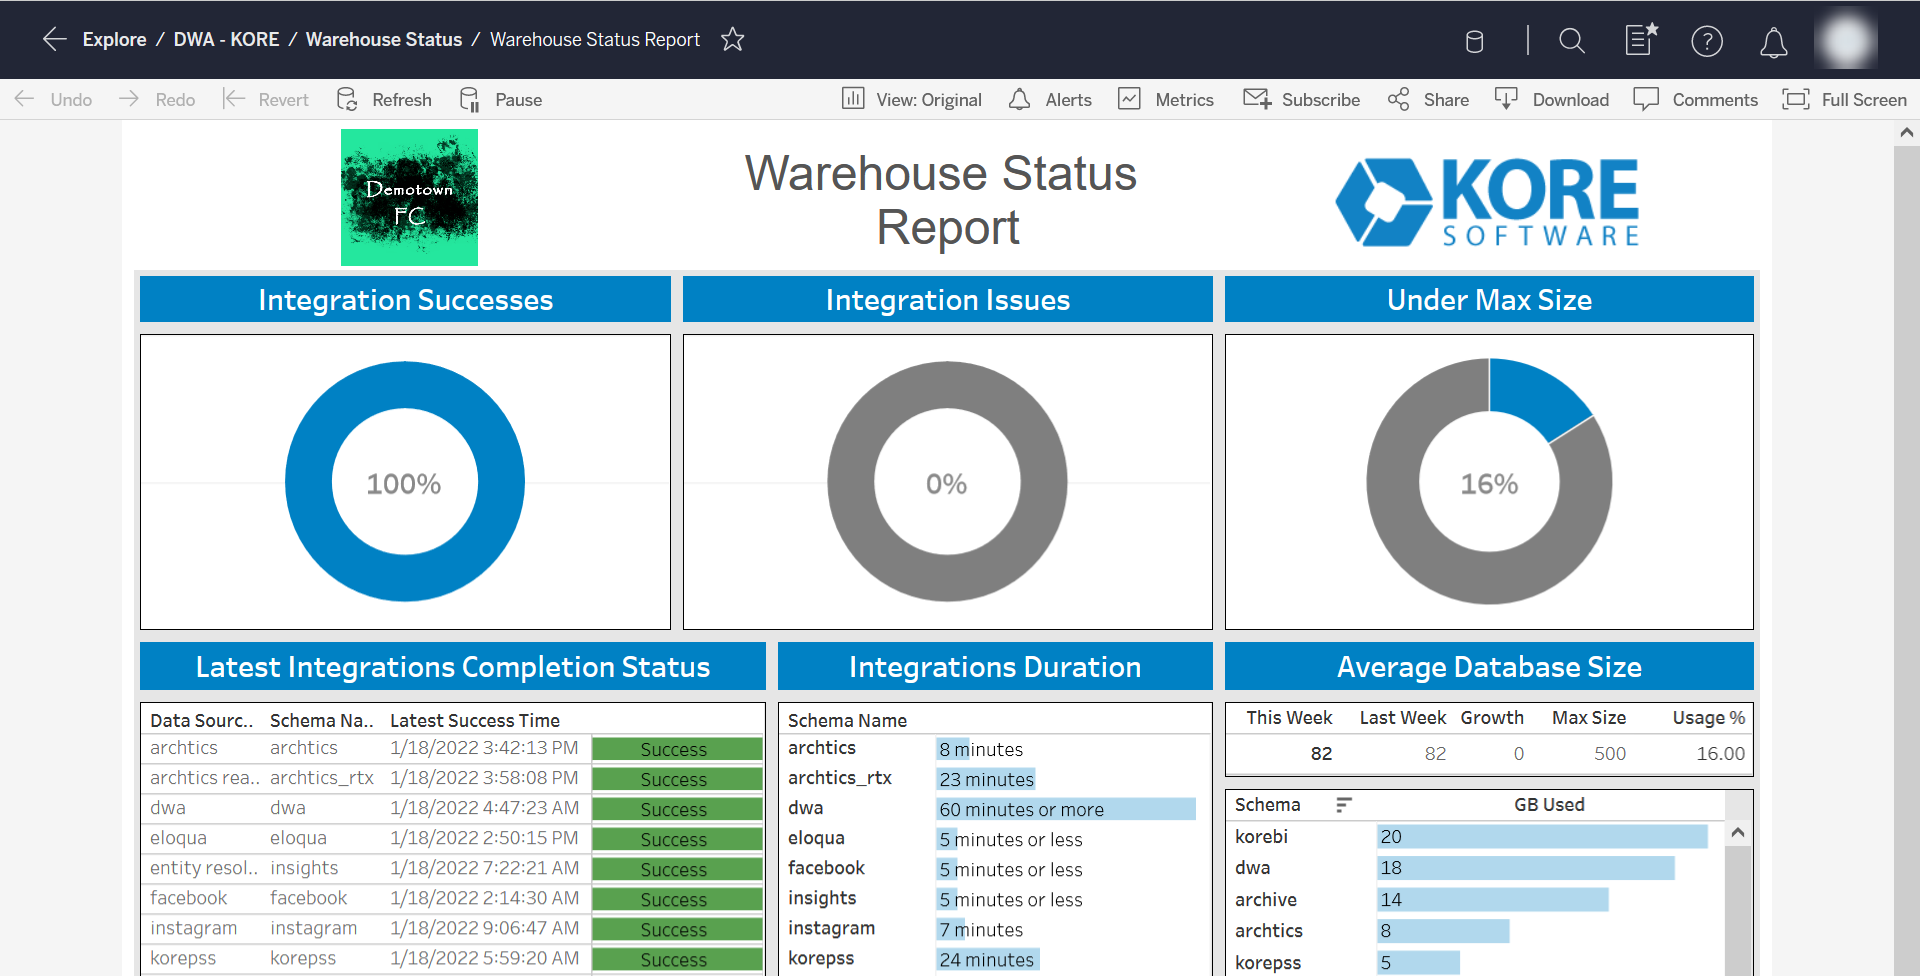Click the Share nodes icon
The width and height of the screenshot is (1920, 976).
(1399, 99)
